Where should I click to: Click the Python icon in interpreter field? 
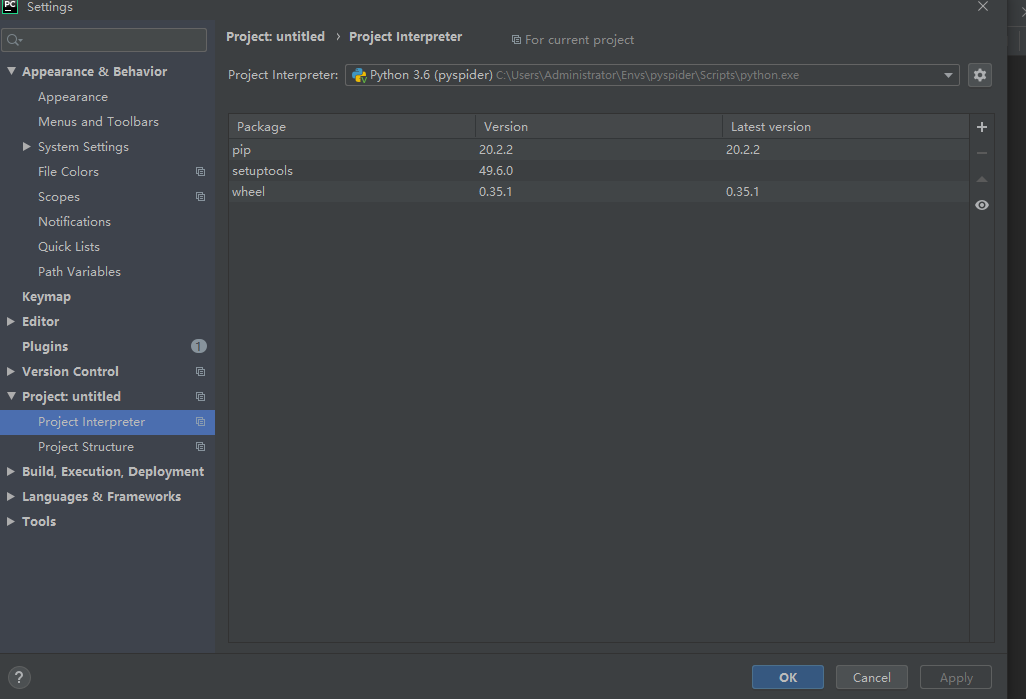click(x=359, y=75)
